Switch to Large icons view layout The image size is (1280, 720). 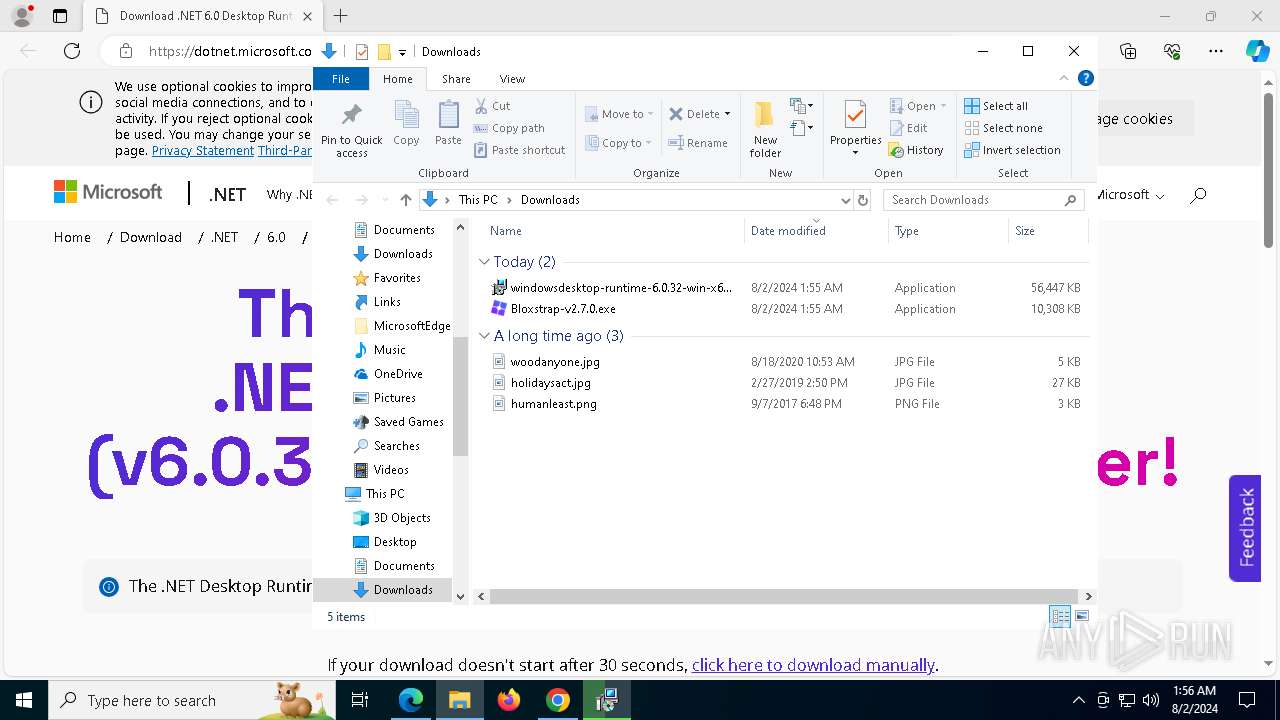click(x=1082, y=616)
